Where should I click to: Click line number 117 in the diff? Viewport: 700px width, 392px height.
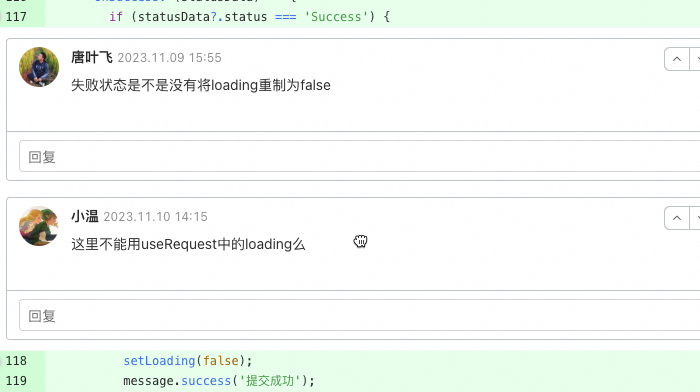coord(17,17)
